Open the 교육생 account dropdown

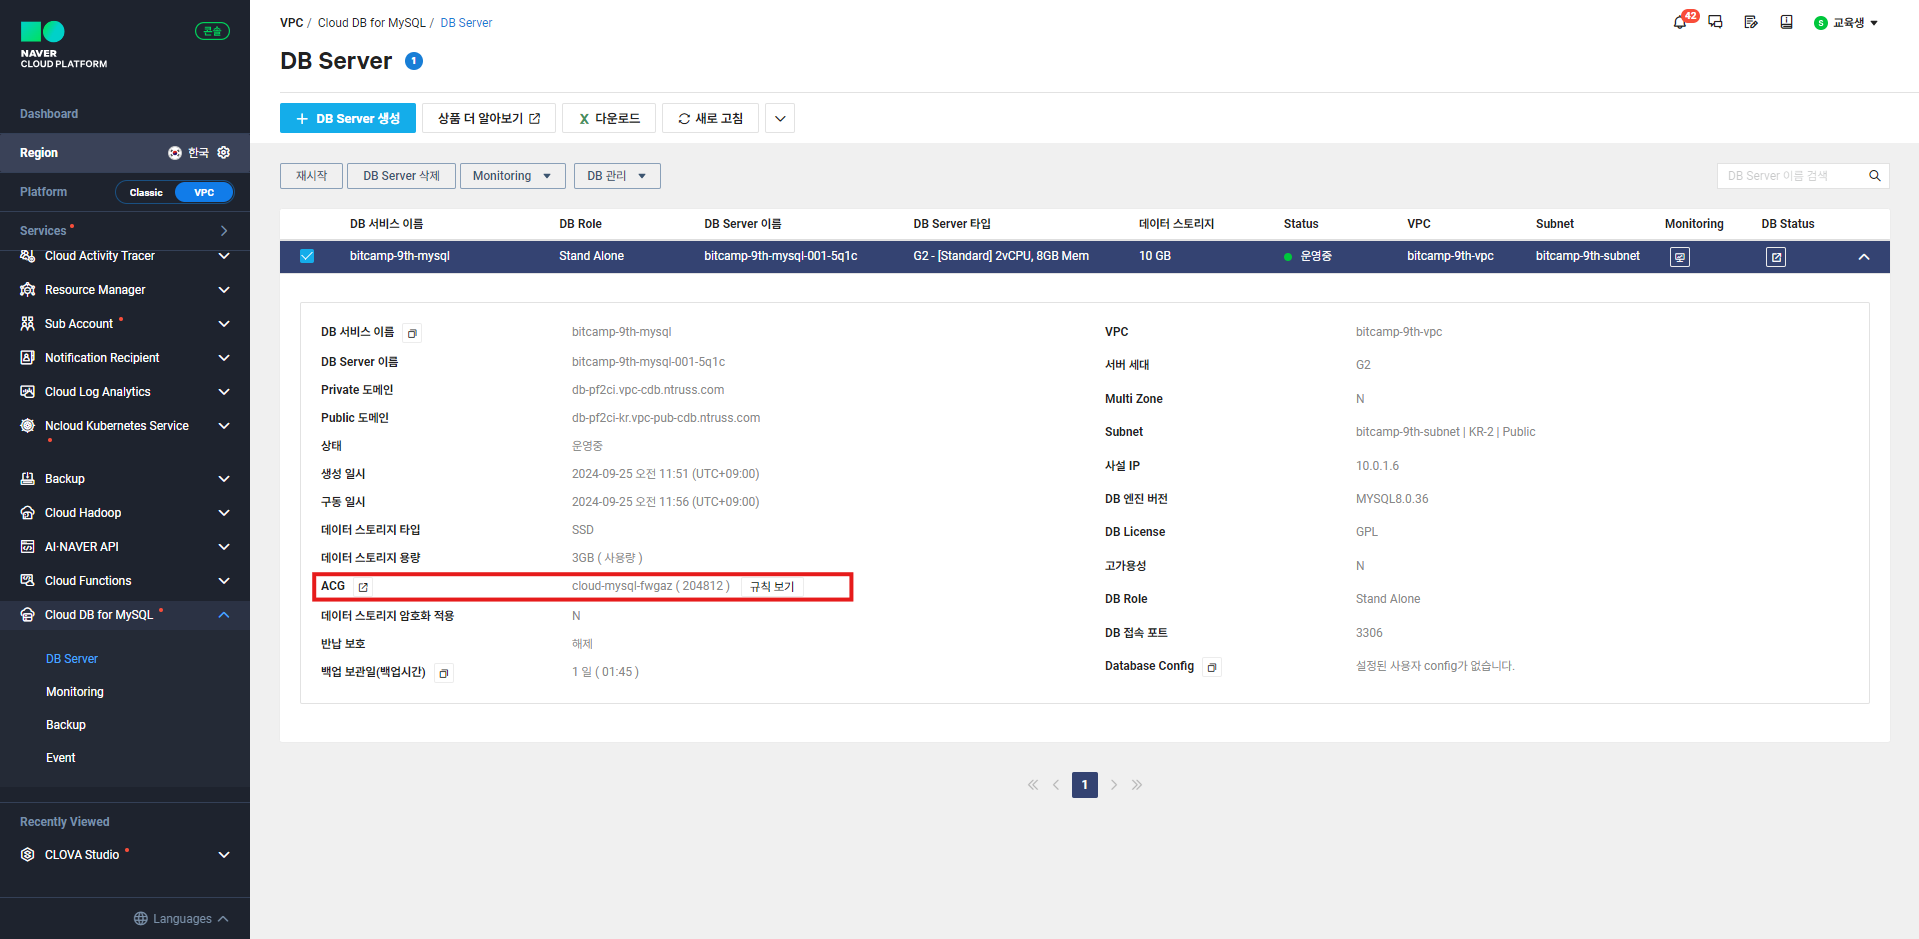pos(1847,23)
